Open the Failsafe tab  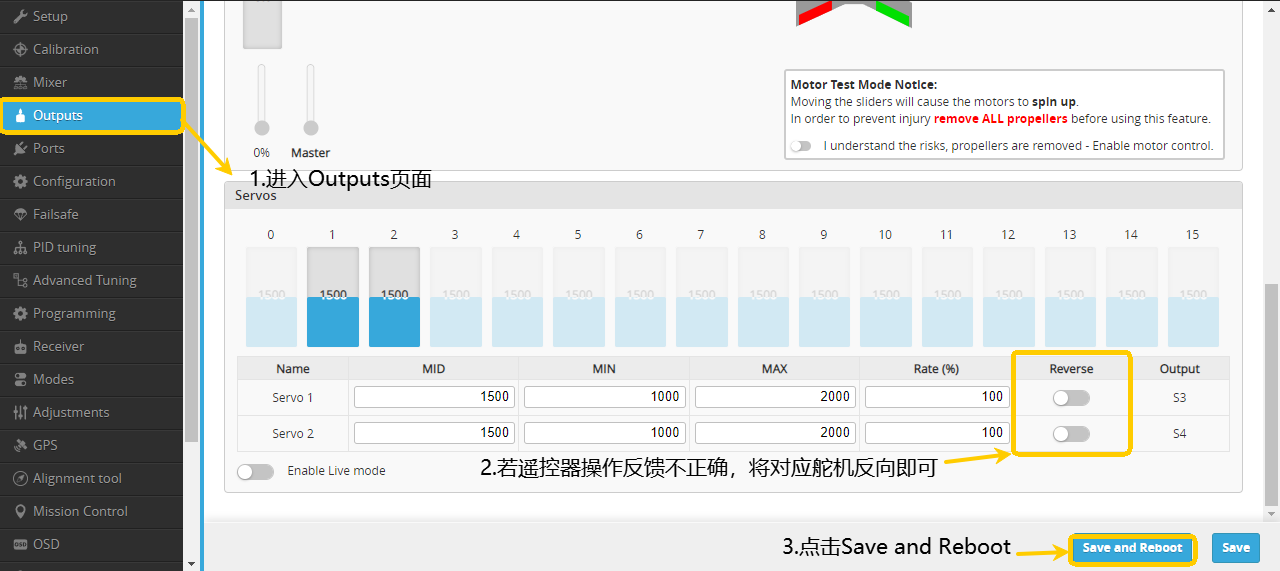point(91,214)
